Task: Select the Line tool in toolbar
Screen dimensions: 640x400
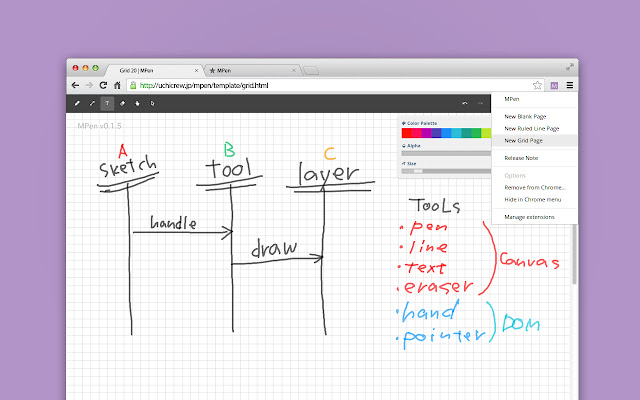Action: coord(92,103)
